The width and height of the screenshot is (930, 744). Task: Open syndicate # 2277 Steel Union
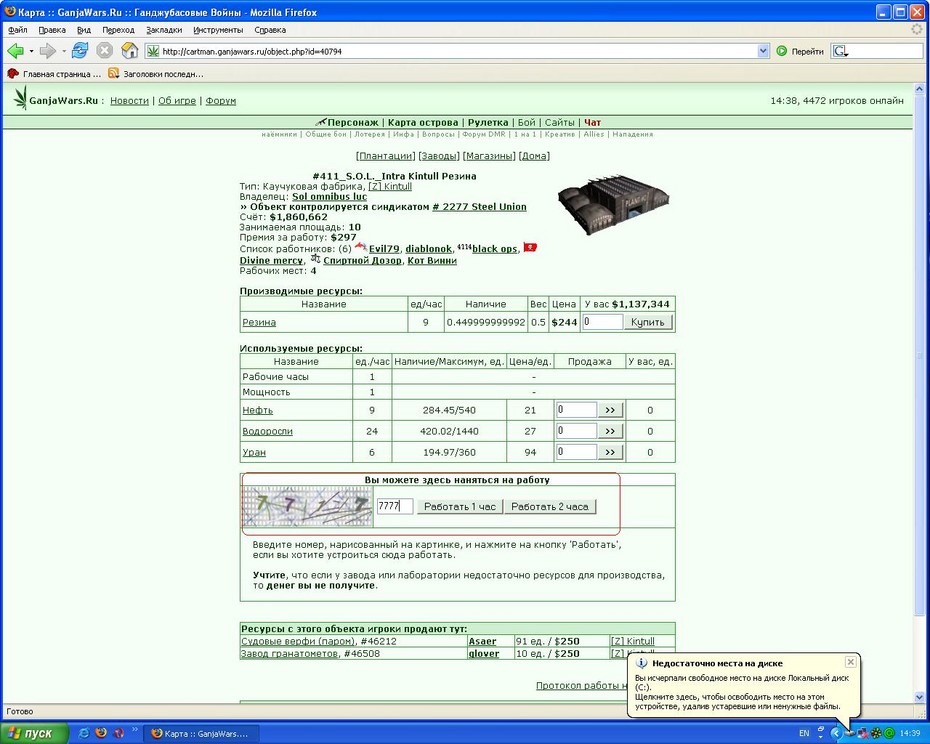click(479, 206)
